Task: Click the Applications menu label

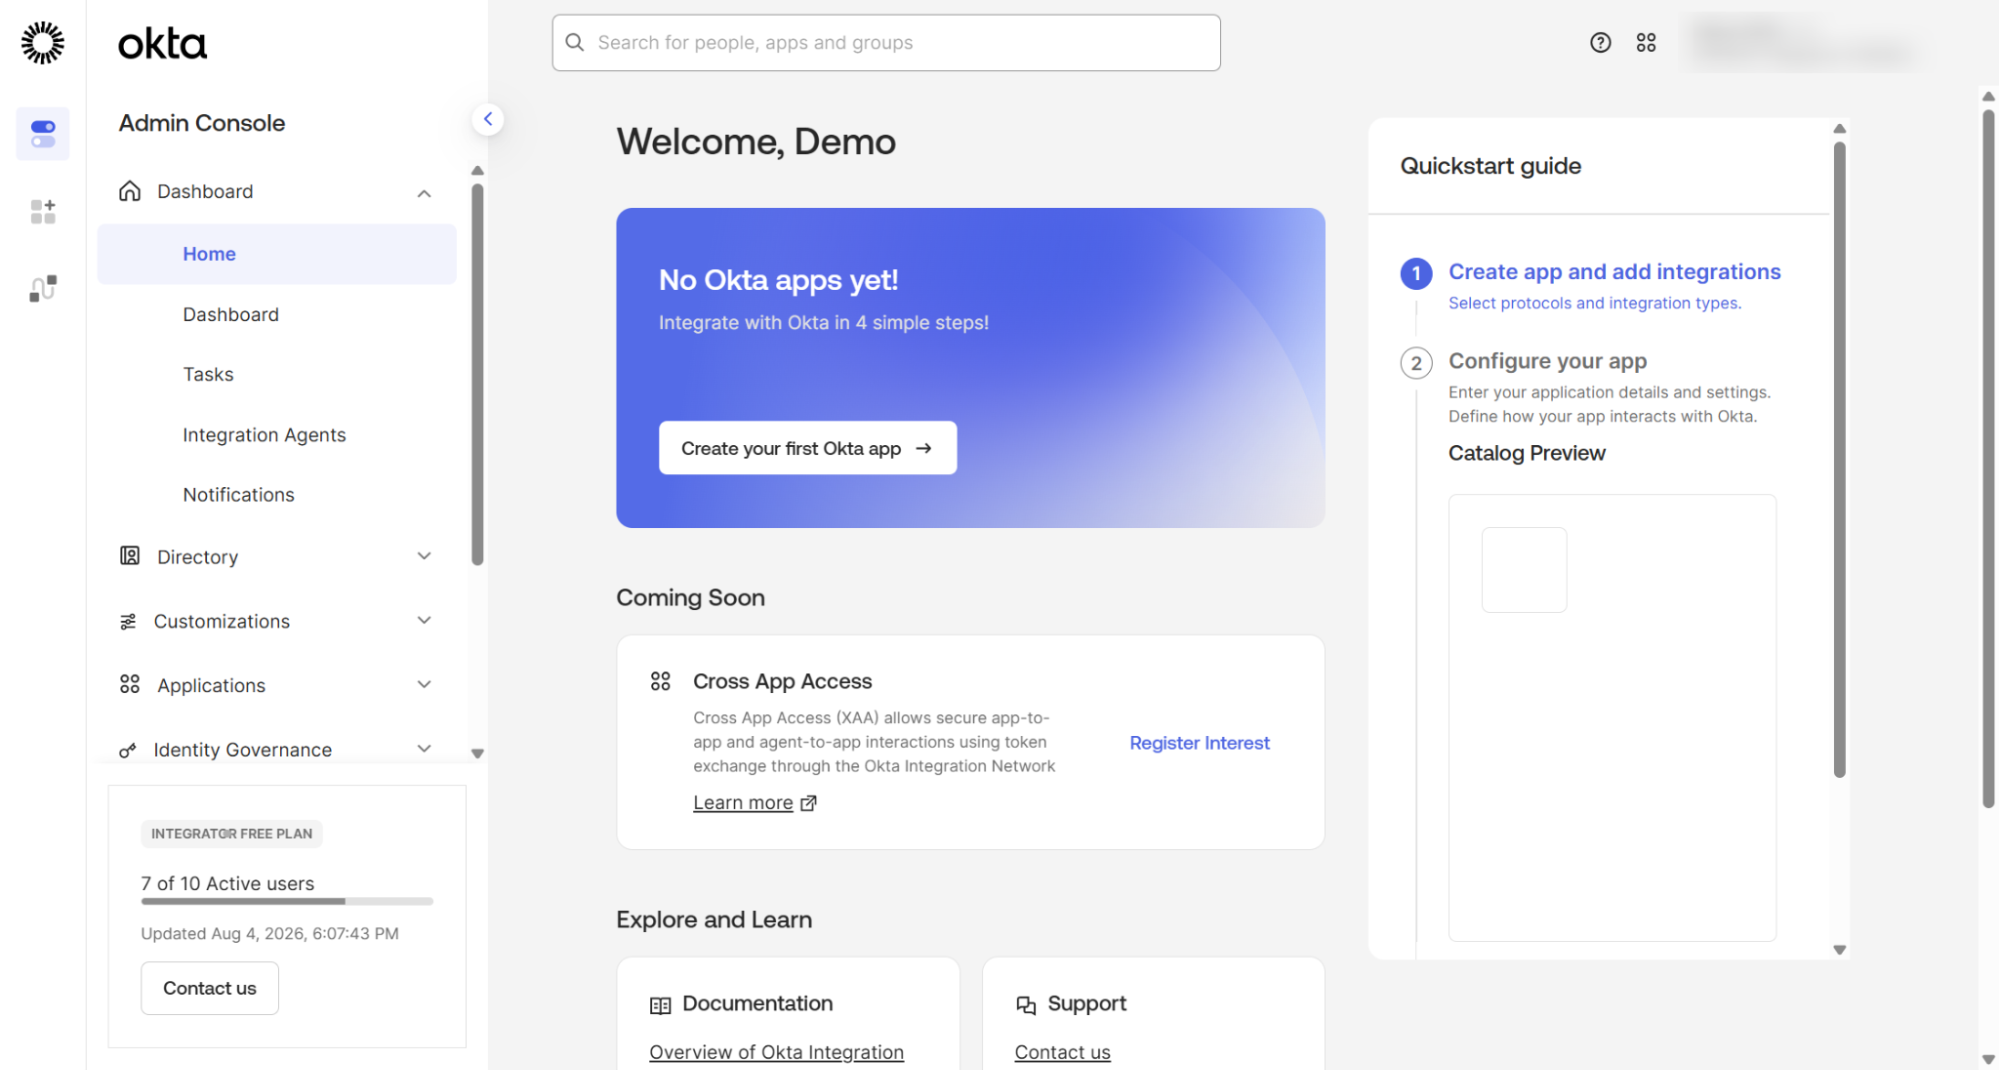Action: click(211, 685)
